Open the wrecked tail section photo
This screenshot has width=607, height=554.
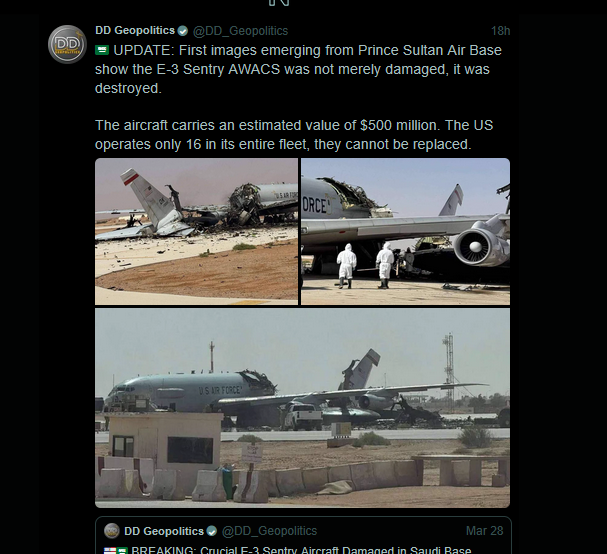196,231
